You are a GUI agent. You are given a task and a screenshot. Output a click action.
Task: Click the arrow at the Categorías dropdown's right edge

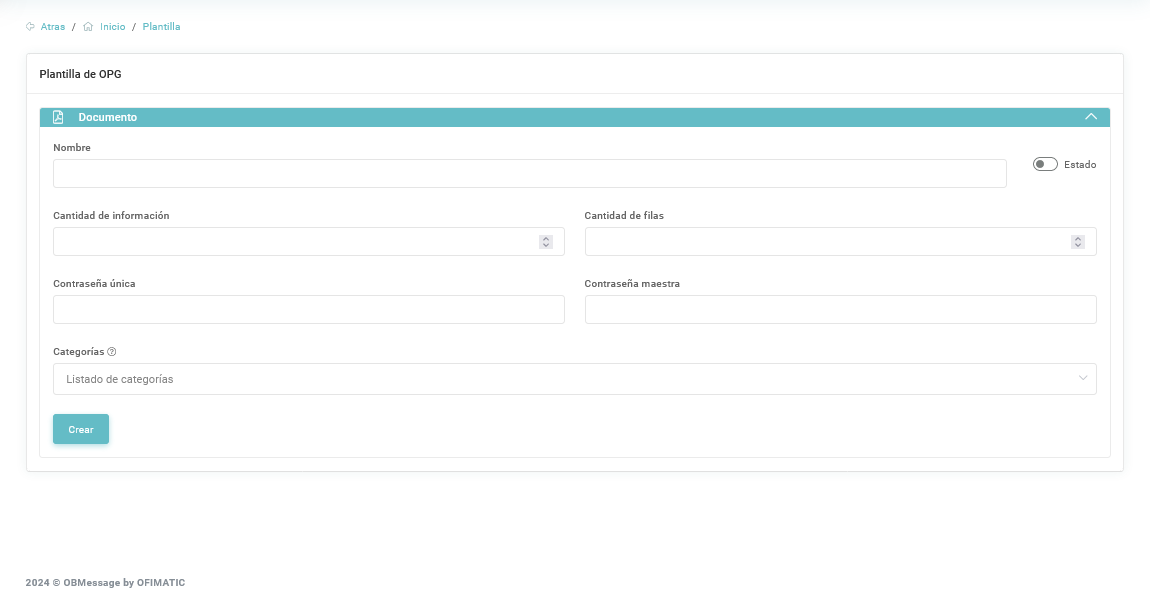pyautogui.click(x=1083, y=379)
